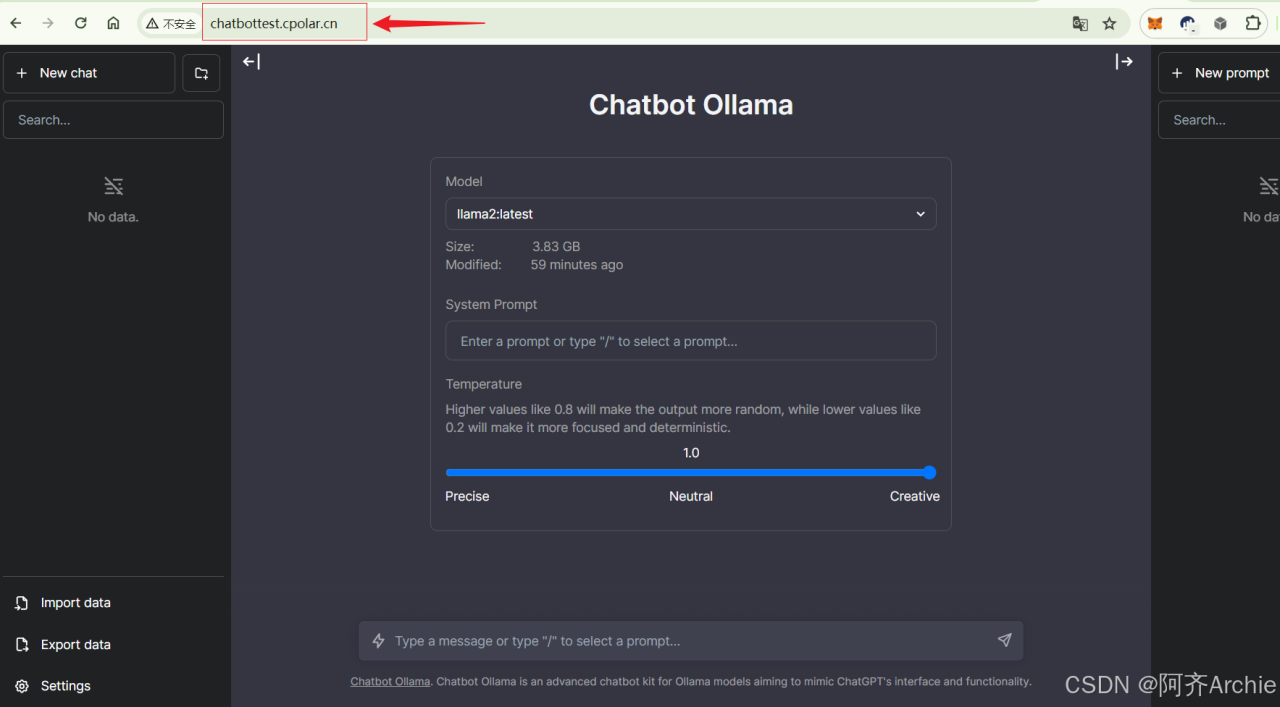Click the 'Neutral' temperature label
This screenshot has width=1280, height=707.
(x=691, y=496)
